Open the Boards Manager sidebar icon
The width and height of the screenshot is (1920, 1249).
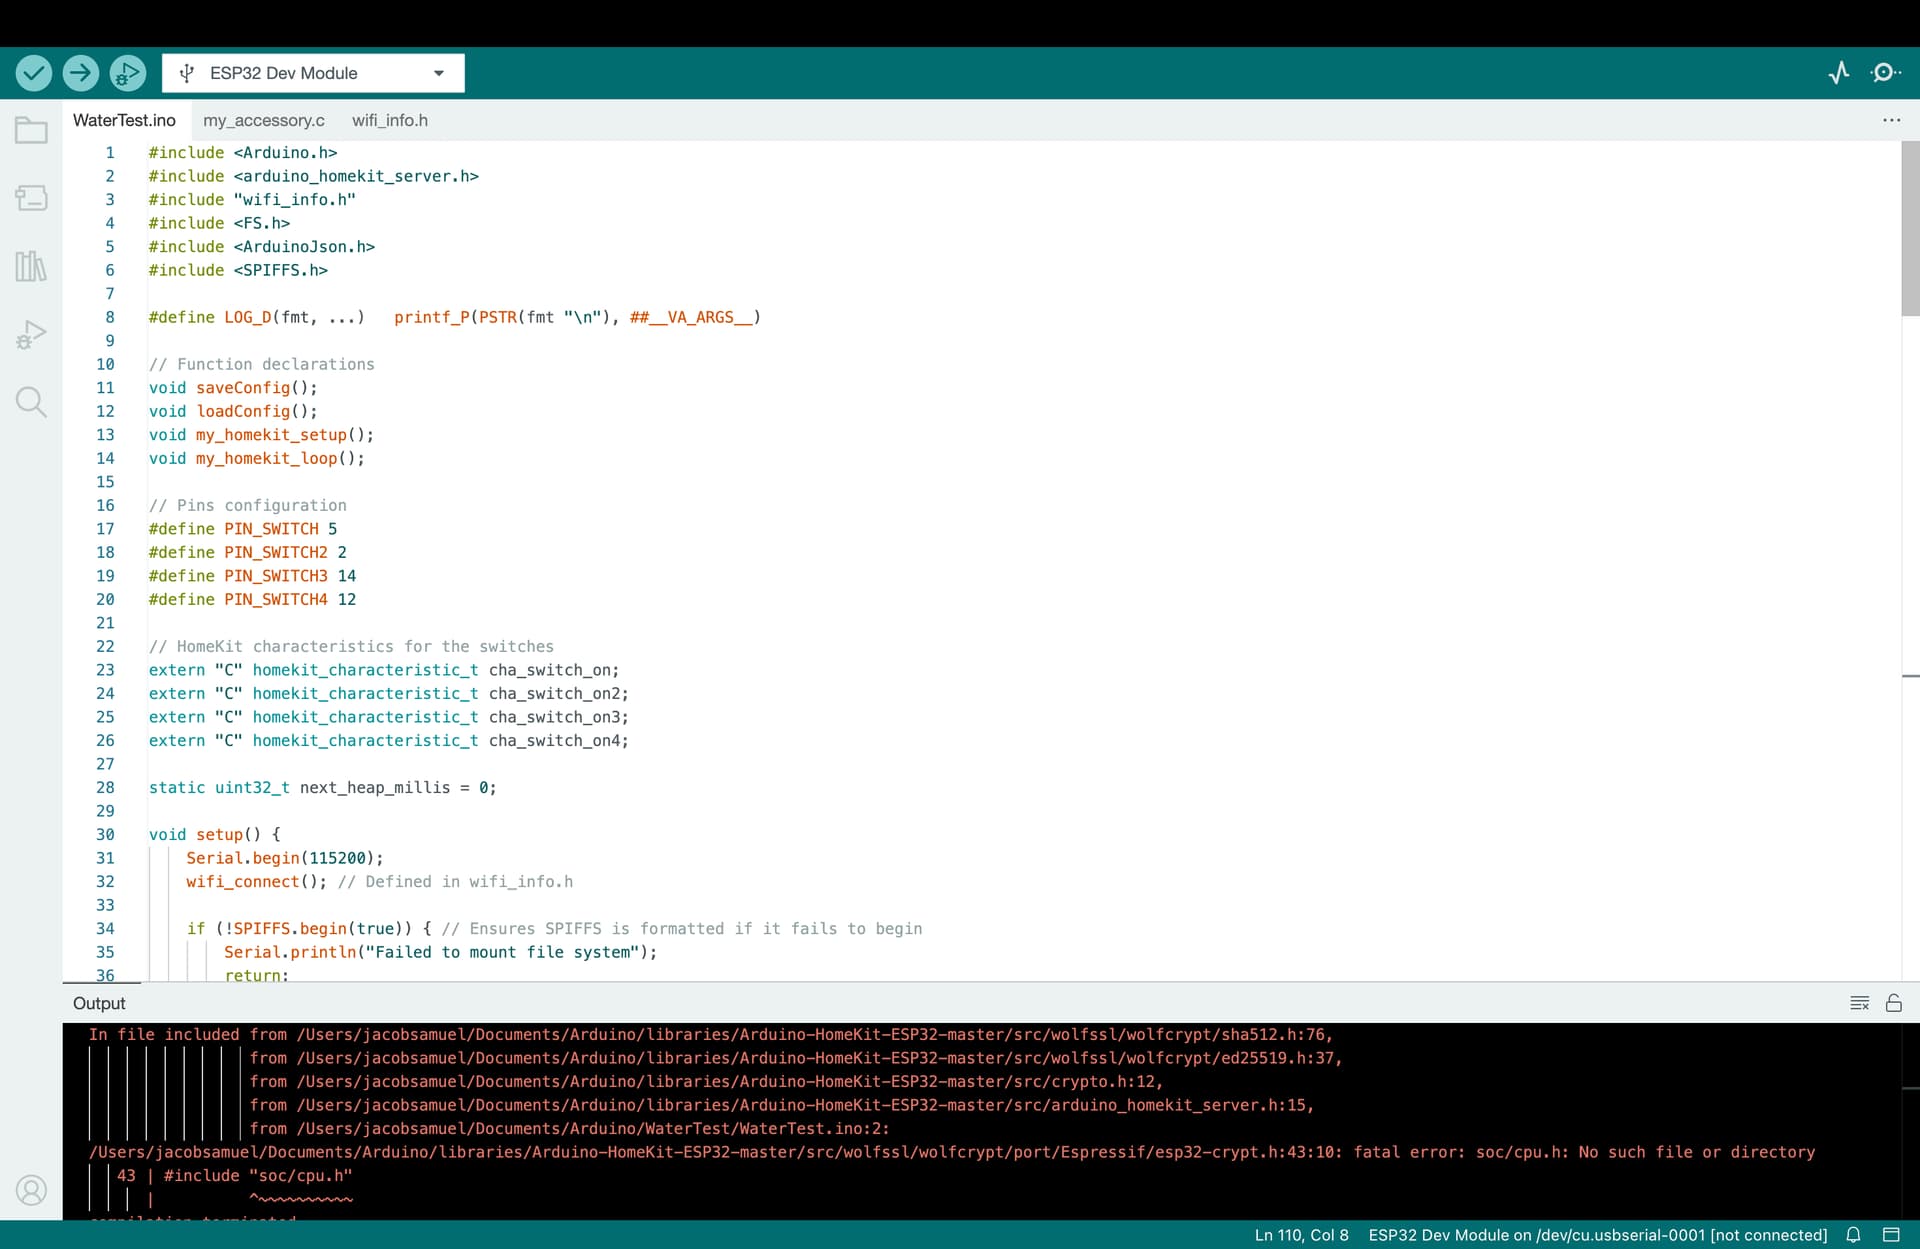[31, 198]
